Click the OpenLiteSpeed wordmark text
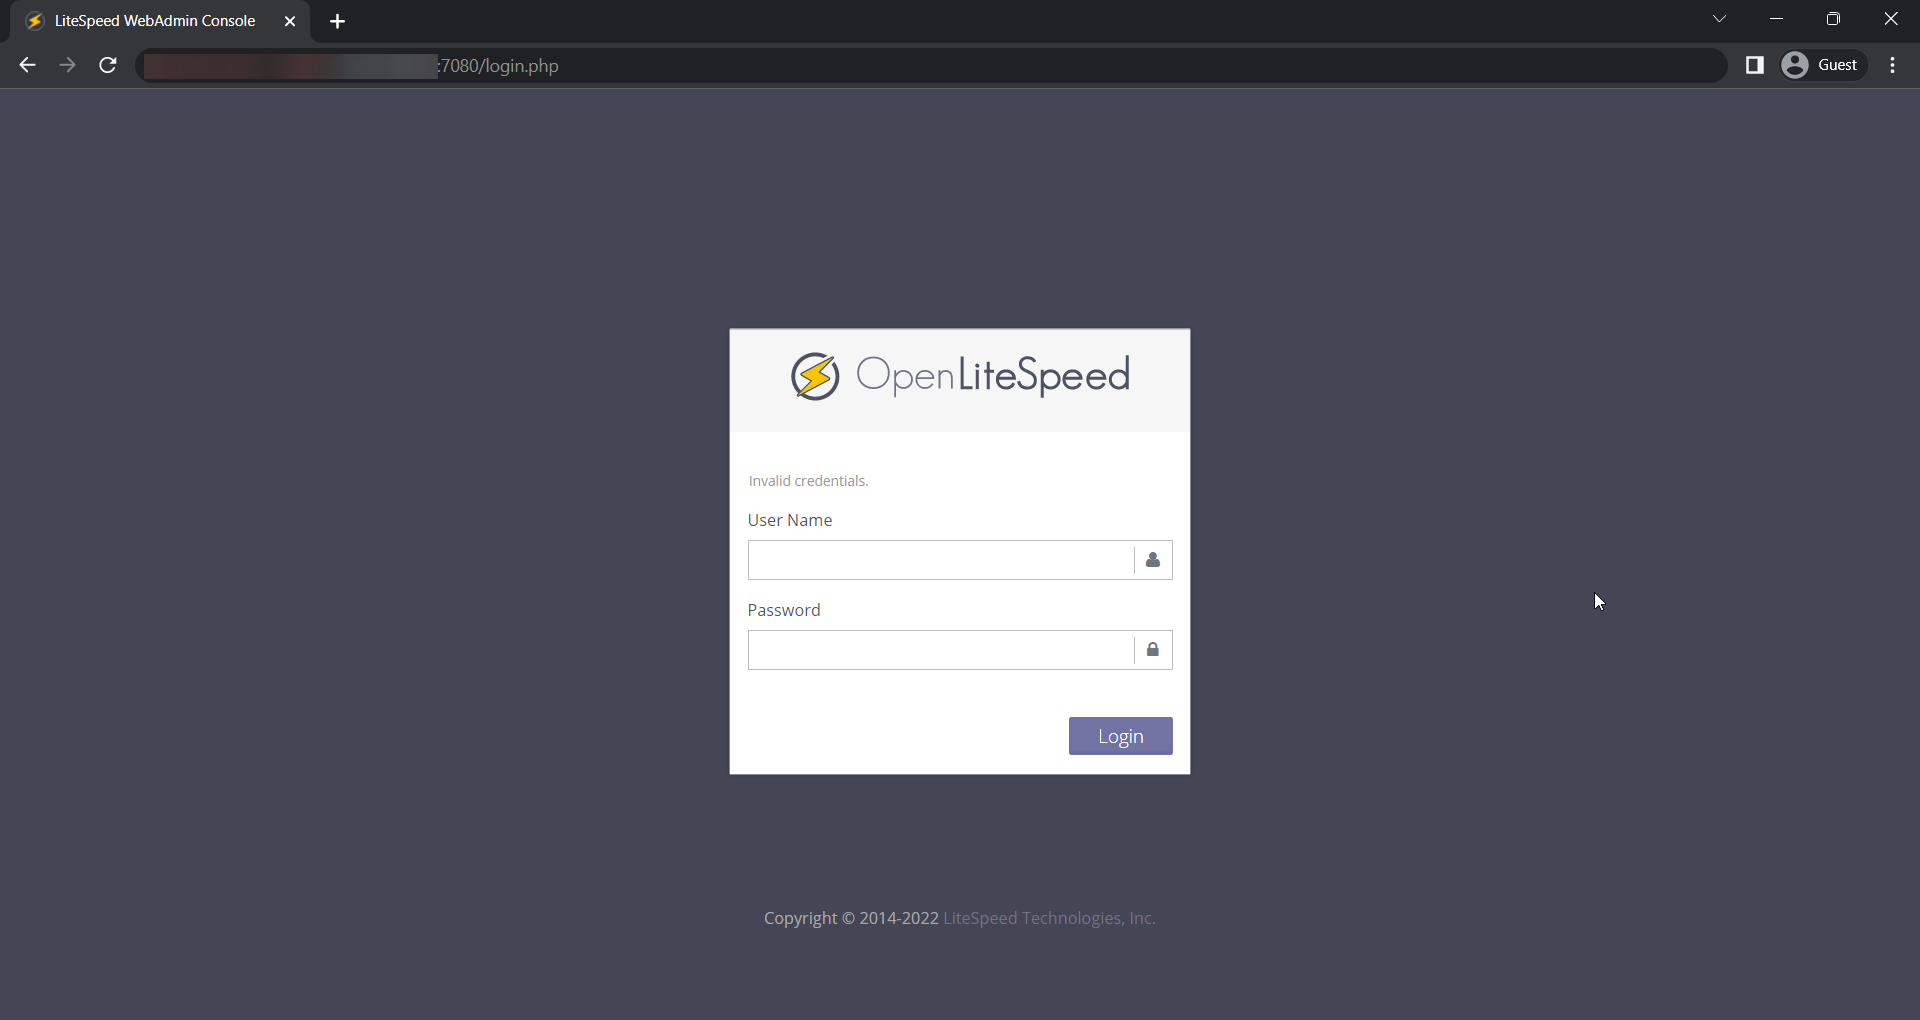Viewport: 1920px width, 1020px height. tap(993, 376)
